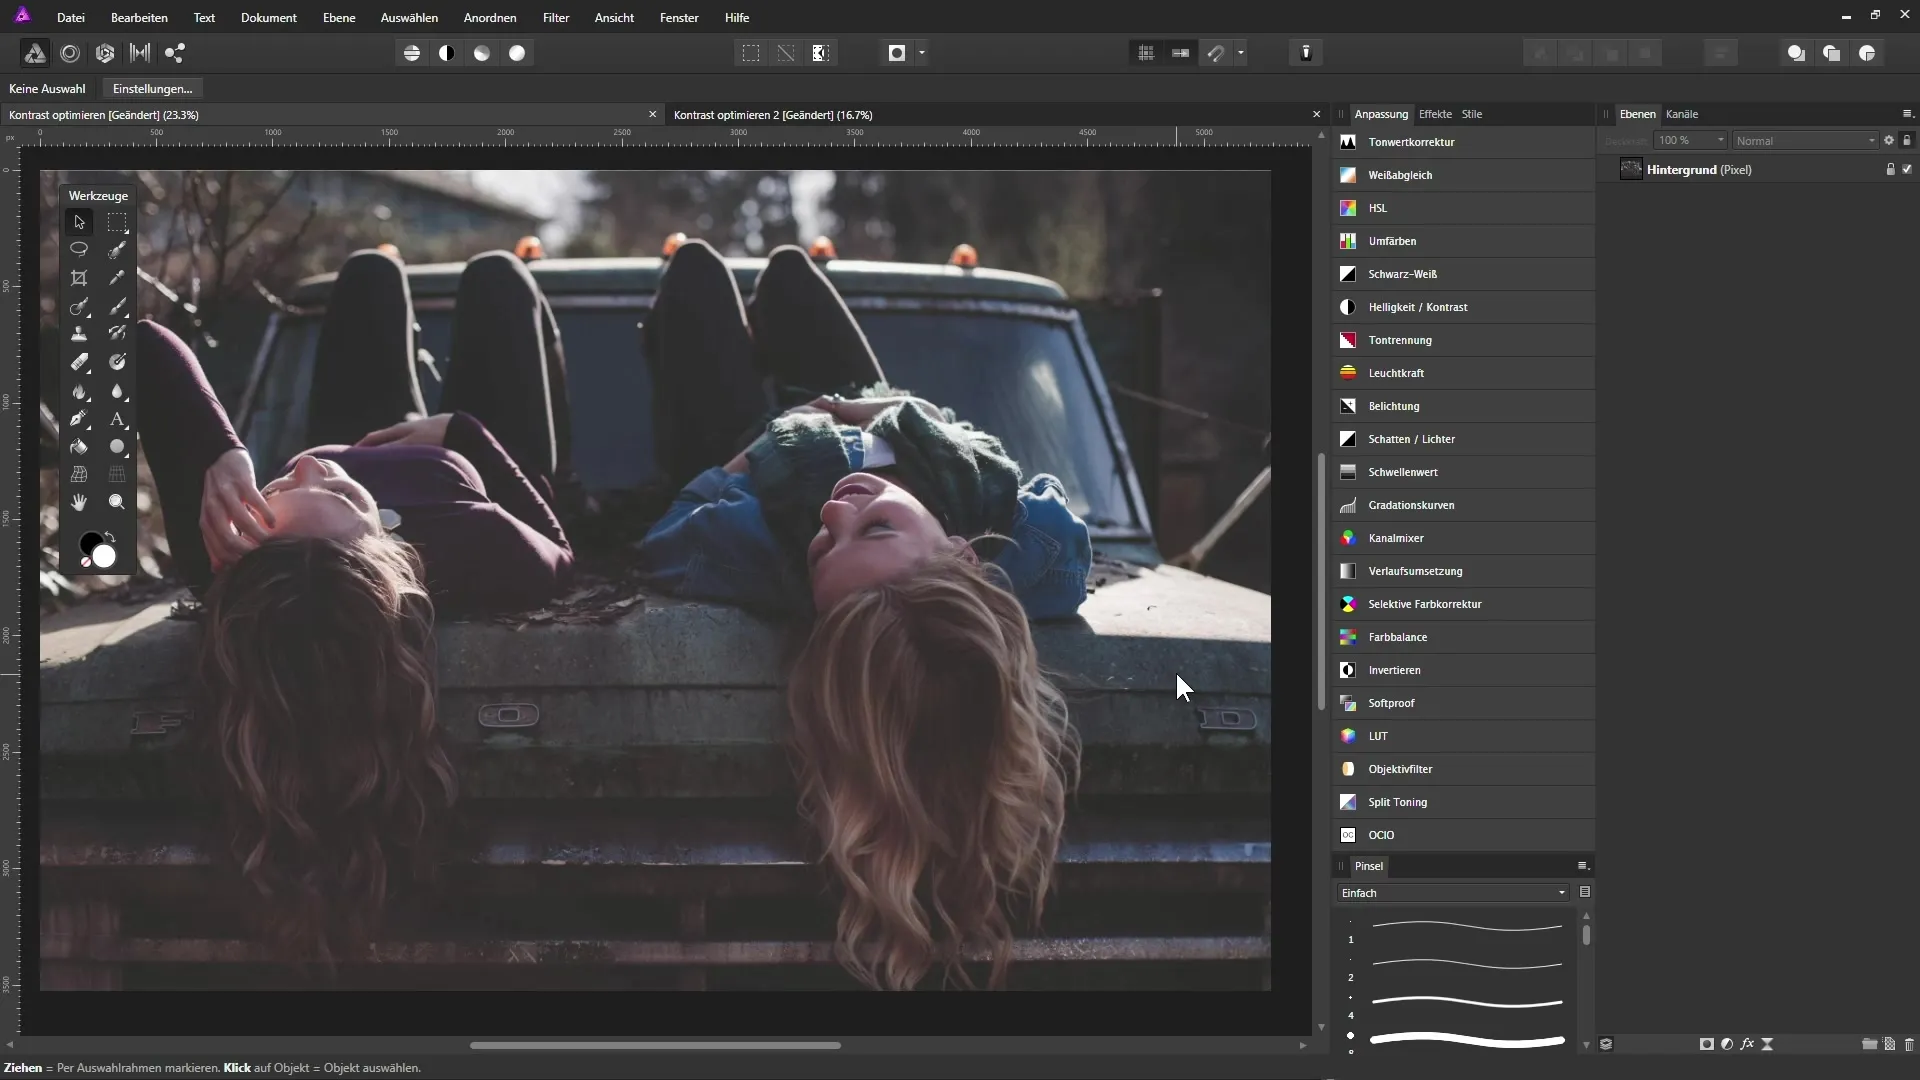Add a Schatten / Lichter adjustment
The height and width of the screenshot is (1080, 1920).
pos(1463,439)
